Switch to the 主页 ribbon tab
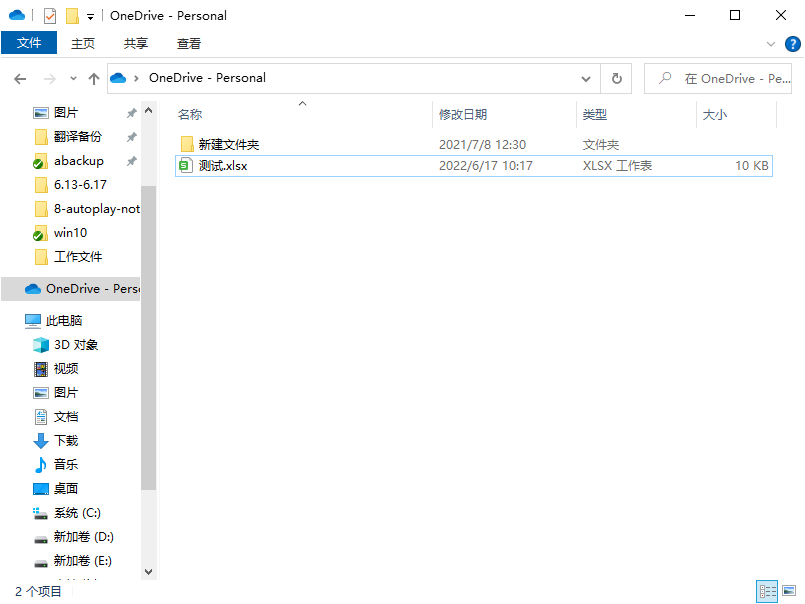 point(83,44)
